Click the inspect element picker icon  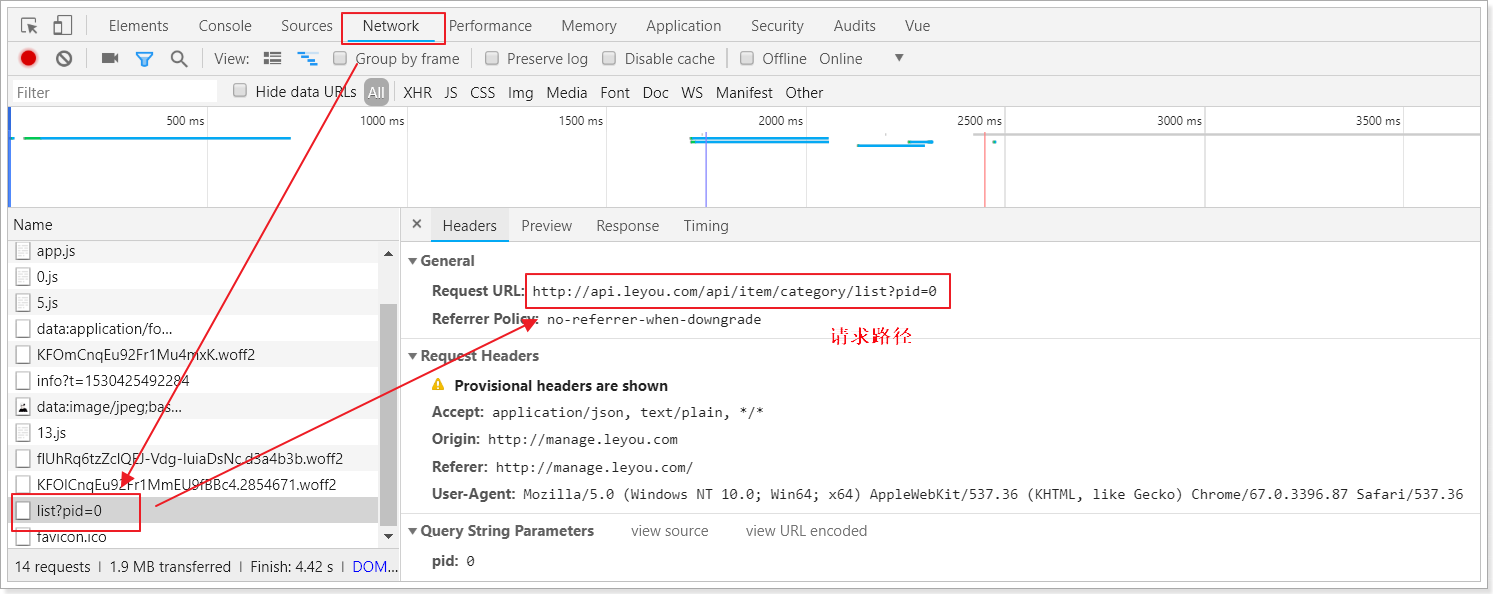coord(29,26)
